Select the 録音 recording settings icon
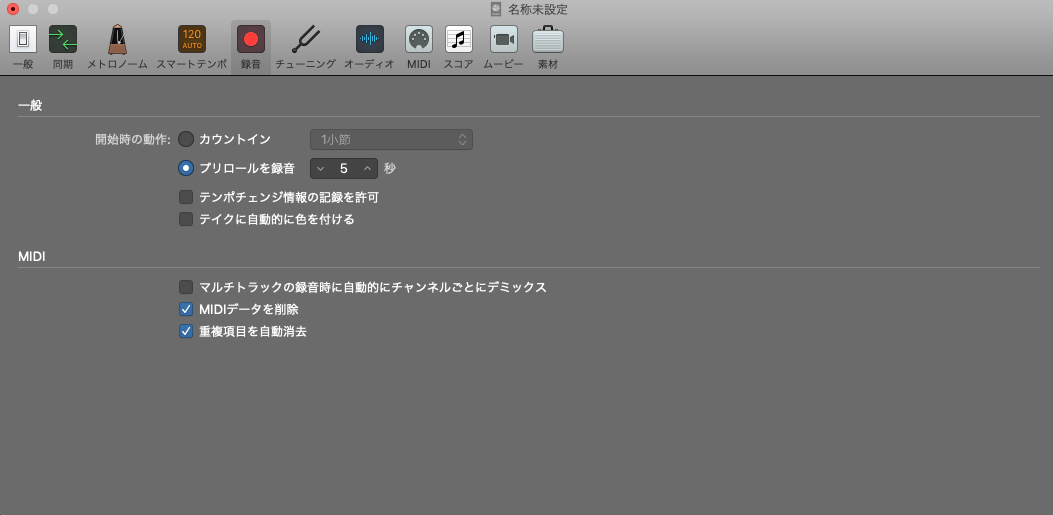Screen dimensions: 1053x515 [x=250, y=40]
